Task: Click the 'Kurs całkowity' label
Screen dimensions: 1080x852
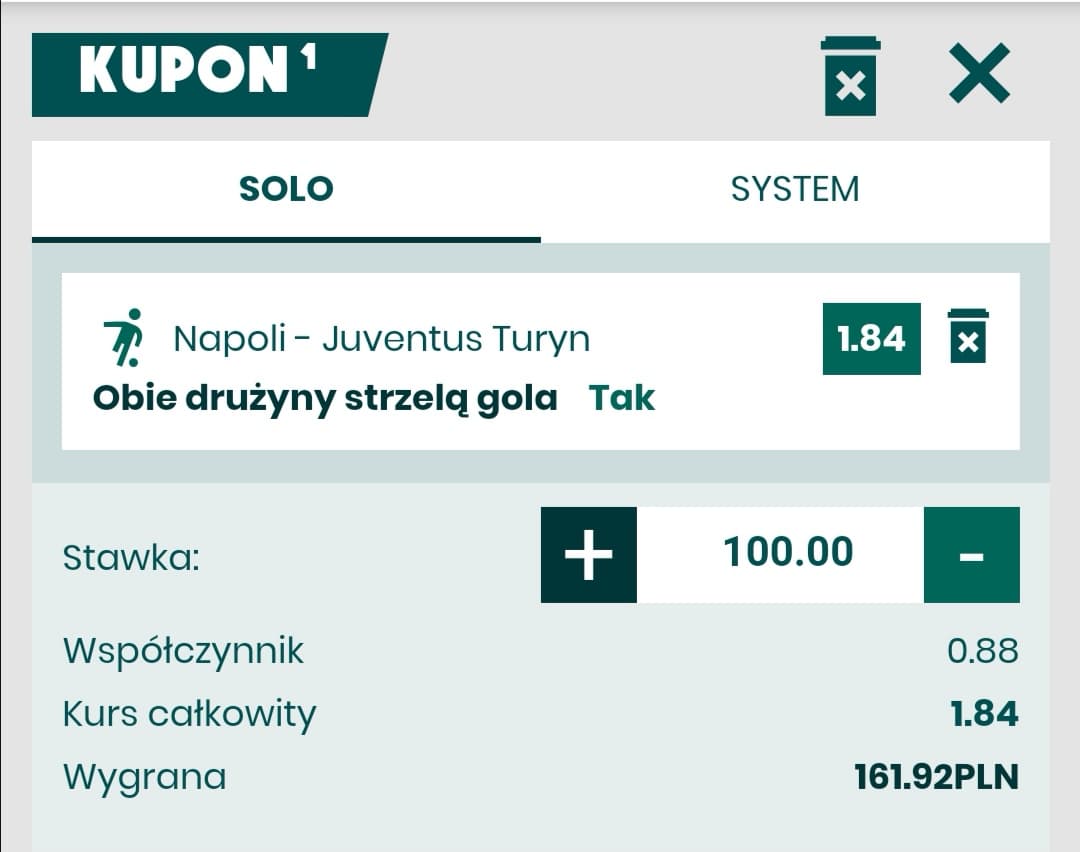Action: (x=189, y=714)
